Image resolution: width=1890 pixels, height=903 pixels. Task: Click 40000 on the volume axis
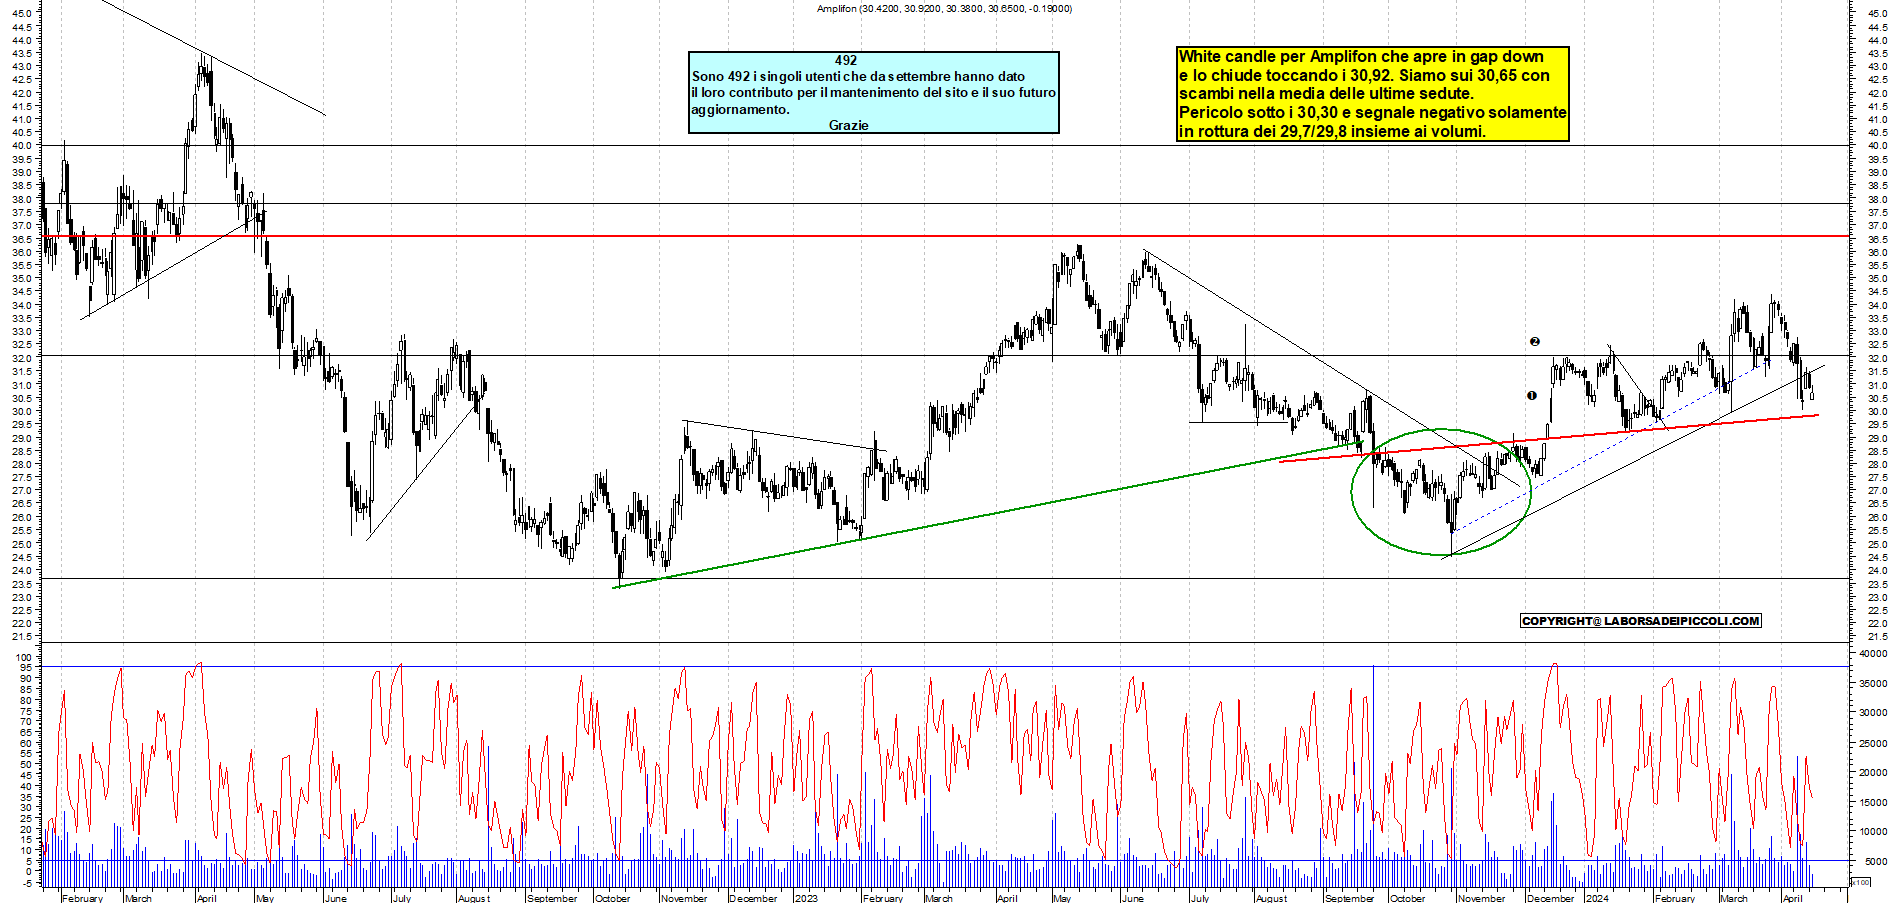click(1873, 654)
